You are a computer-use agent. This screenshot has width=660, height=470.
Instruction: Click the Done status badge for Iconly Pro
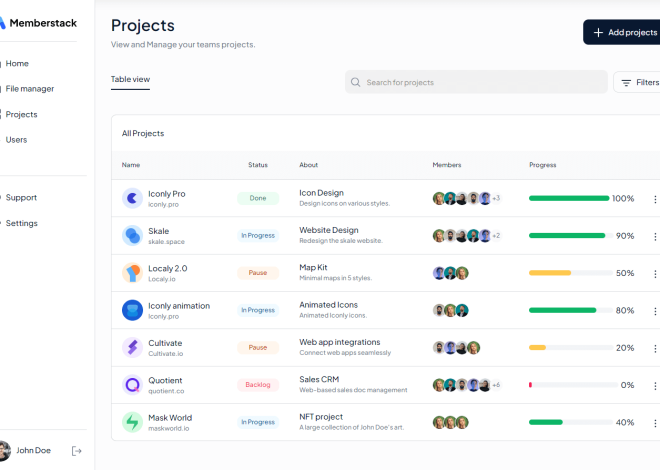click(x=258, y=198)
